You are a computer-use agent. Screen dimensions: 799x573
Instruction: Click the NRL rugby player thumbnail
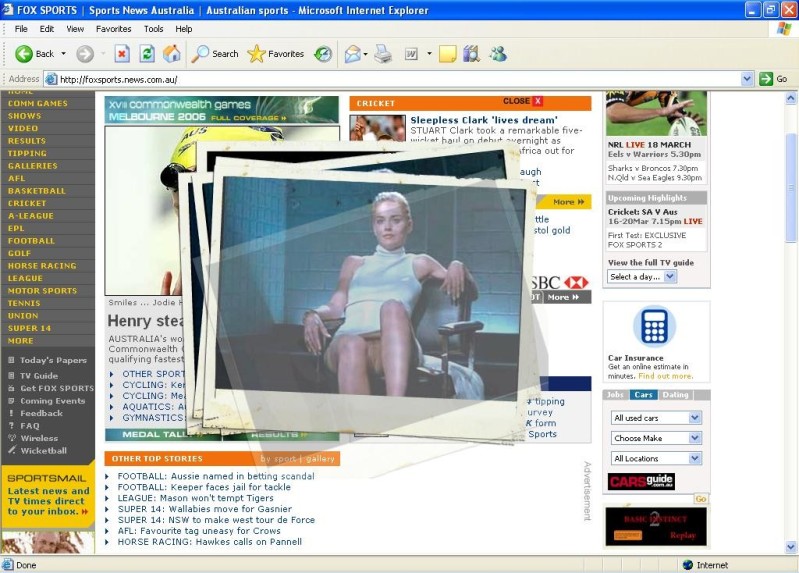(x=656, y=114)
